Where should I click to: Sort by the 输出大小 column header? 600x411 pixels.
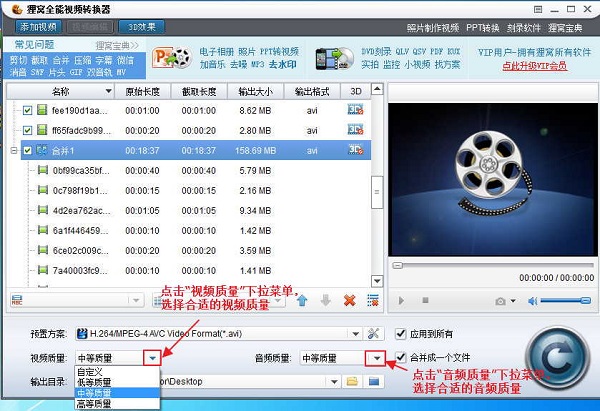pos(256,91)
